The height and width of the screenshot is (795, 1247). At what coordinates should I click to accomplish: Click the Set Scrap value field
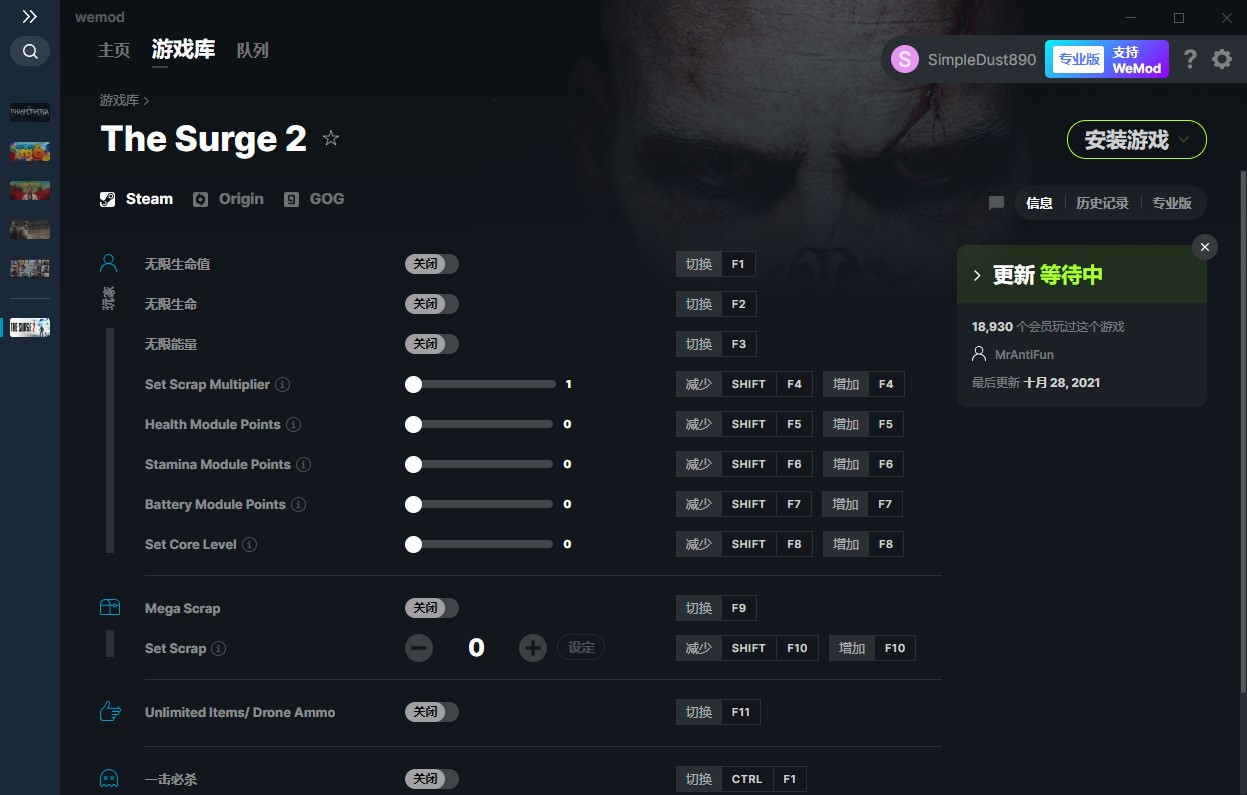click(476, 648)
